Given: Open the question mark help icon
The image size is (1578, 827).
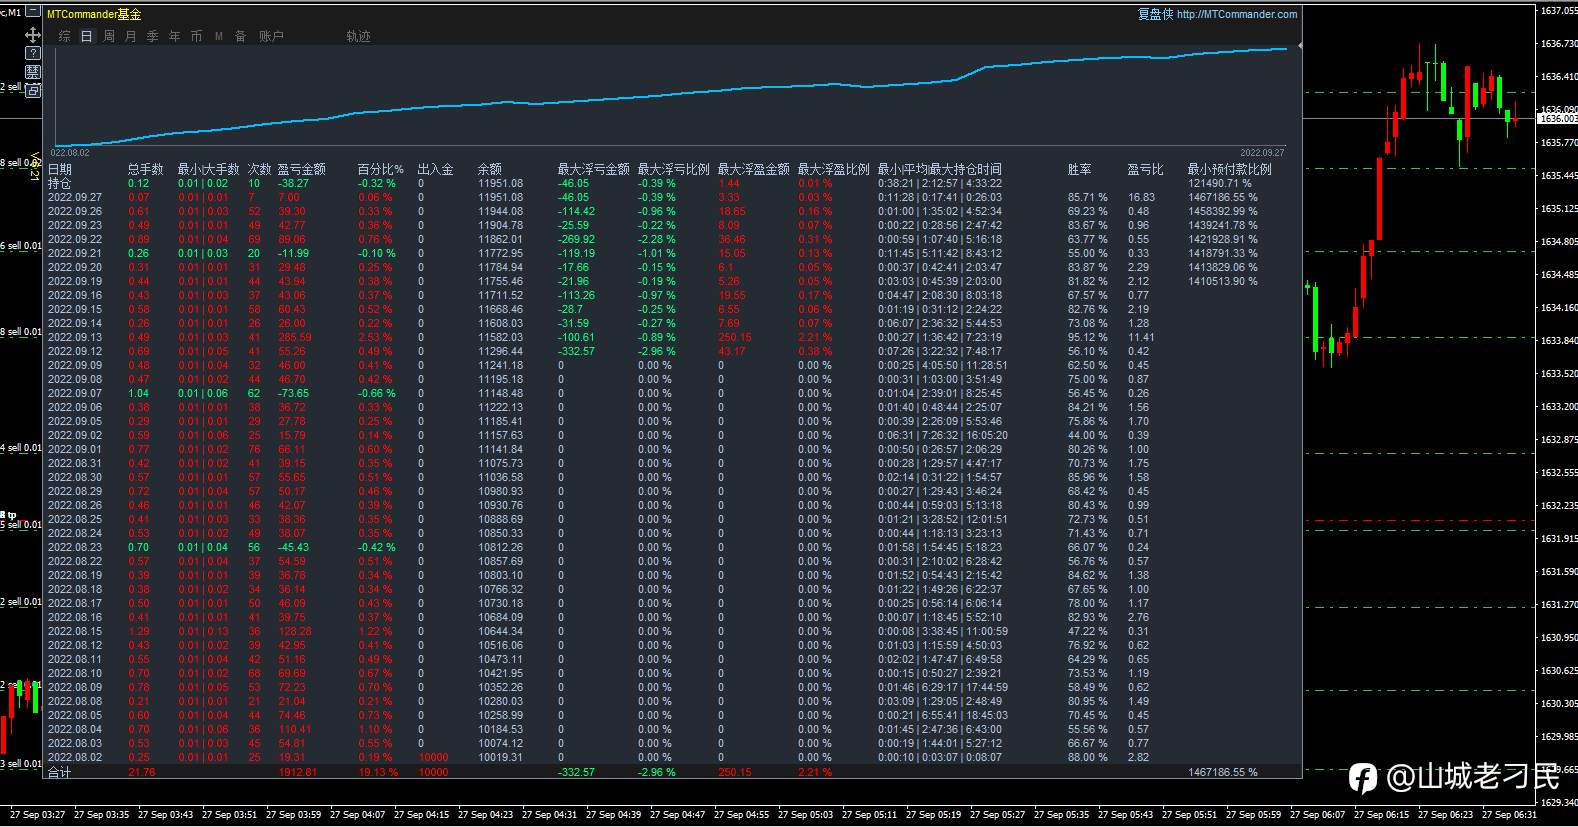Looking at the screenshot, I should (x=33, y=53).
